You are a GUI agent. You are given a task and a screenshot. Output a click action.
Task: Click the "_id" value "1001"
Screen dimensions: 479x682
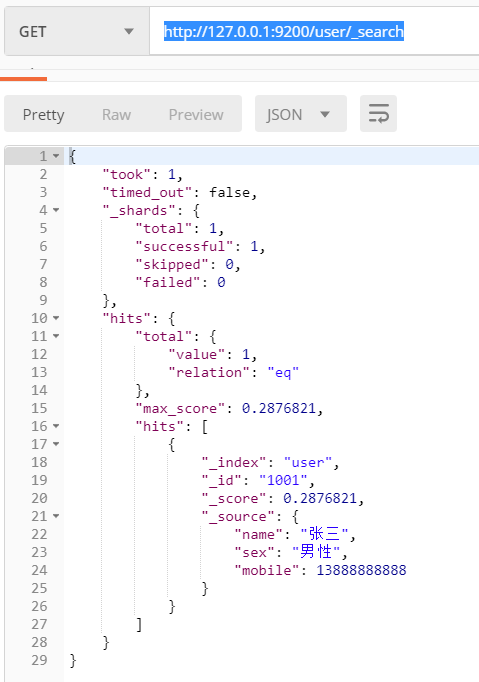tap(284, 480)
